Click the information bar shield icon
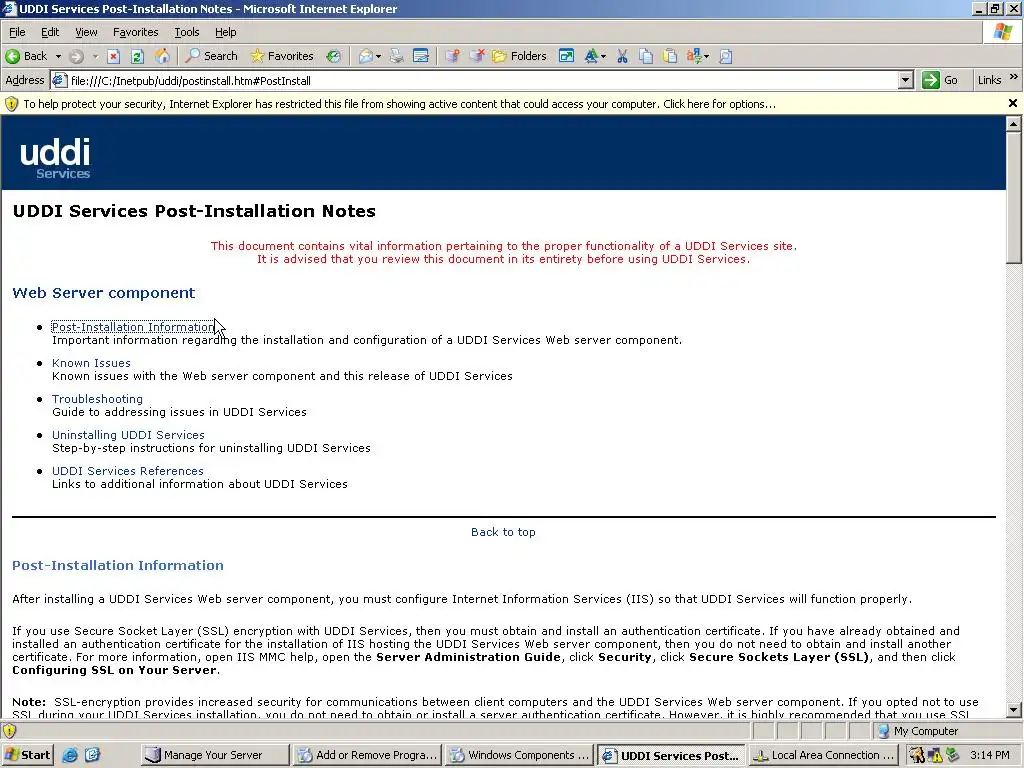1024x768 pixels. tap(11, 104)
